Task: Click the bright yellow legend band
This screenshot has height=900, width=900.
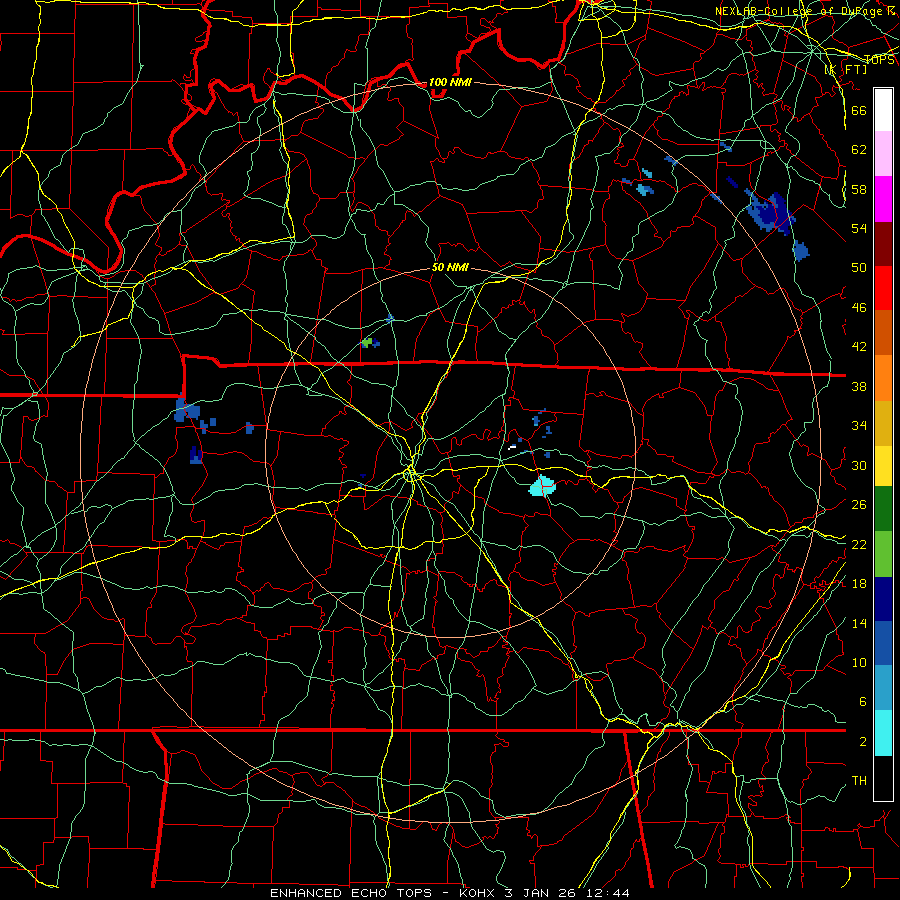Action: (x=883, y=466)
